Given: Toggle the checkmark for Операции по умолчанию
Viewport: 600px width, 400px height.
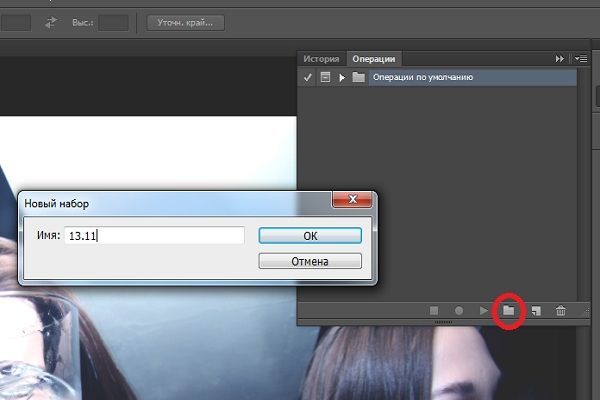Looking at the screenshot, I should point(308,77).
